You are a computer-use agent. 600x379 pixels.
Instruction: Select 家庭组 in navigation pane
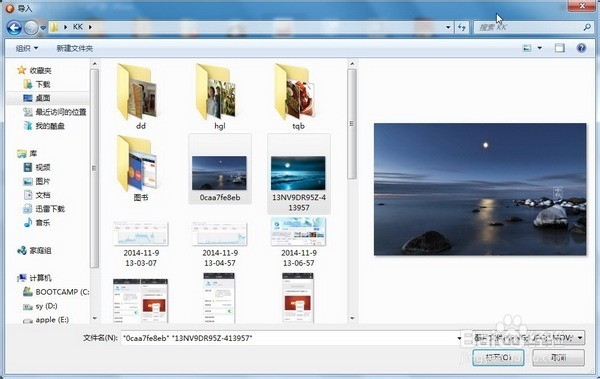[x=34, y=250]
